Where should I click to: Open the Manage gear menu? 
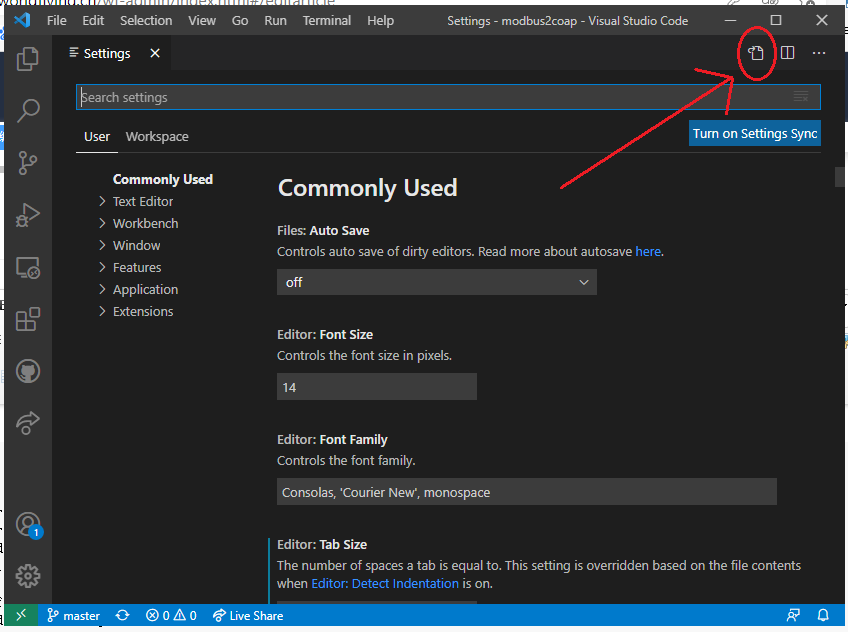pyautogui.click(x=28, y=576)
